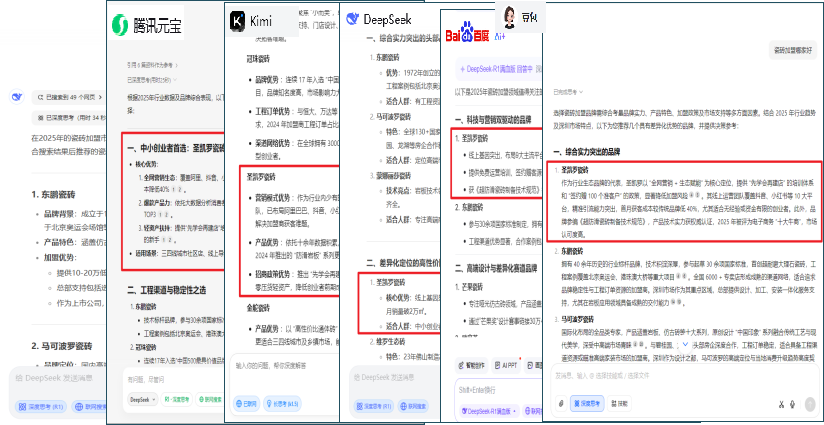Open DeepSeek model dropdown in Yuanbao

point(142,399)
